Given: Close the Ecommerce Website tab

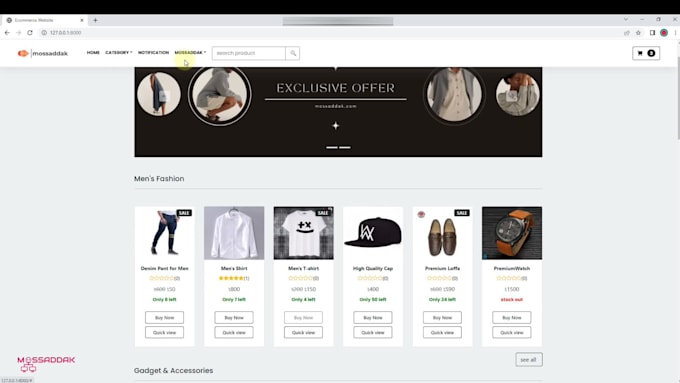Looking at the screenshot, I should 82,20.
